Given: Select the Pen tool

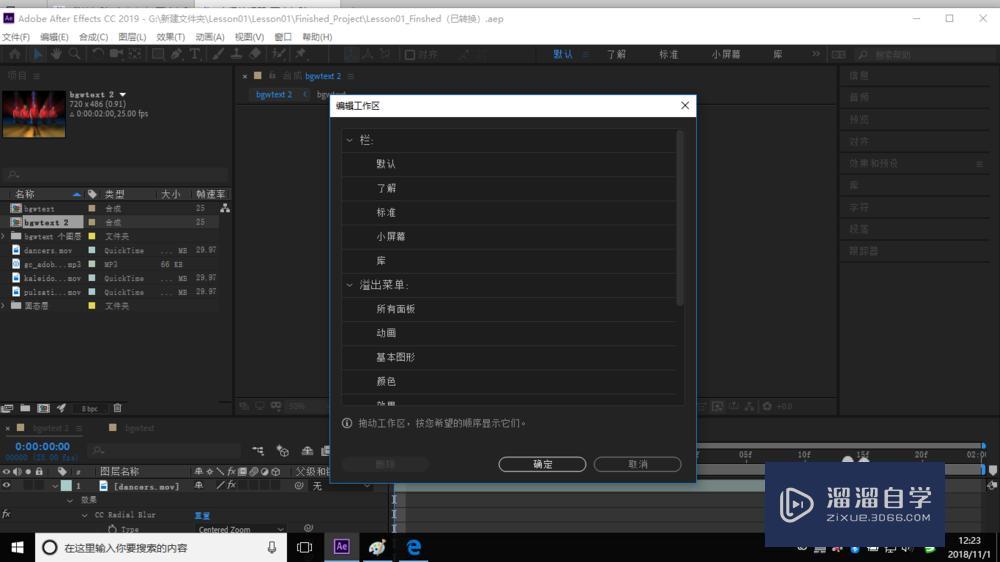Looking at the screenshot, I should 177,54.
